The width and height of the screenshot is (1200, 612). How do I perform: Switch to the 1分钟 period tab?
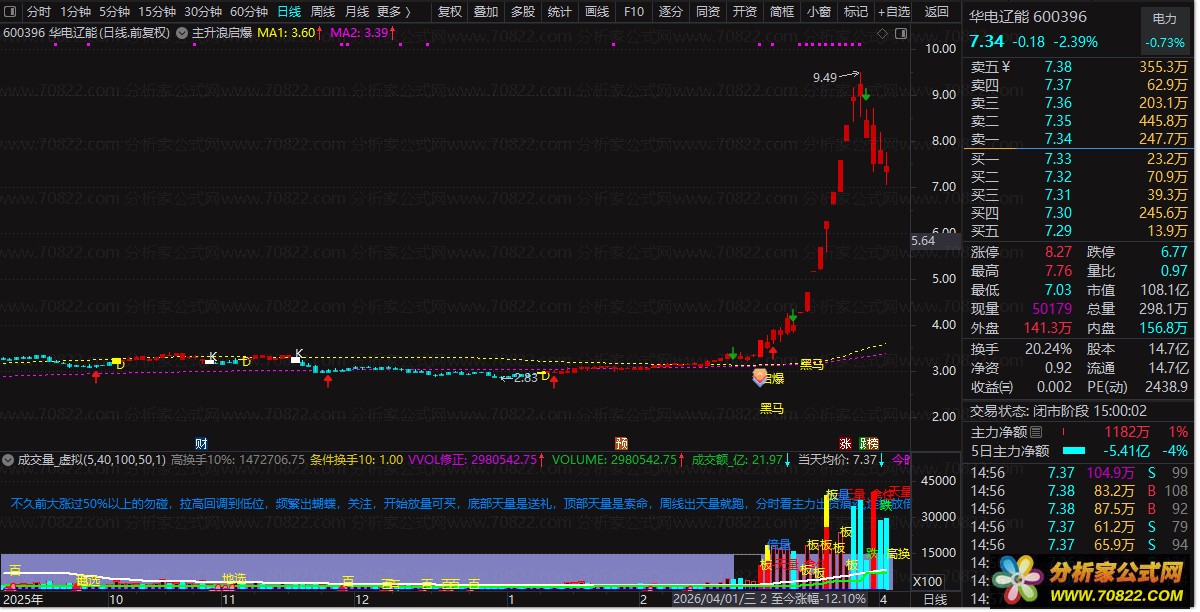75,12
